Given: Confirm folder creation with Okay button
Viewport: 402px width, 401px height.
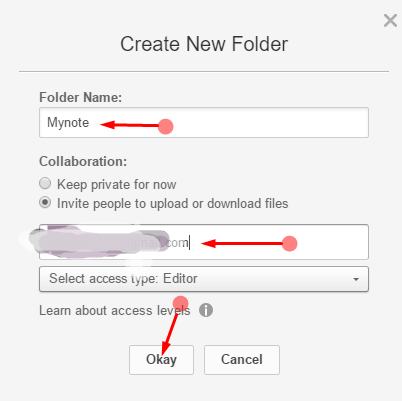Looking at the screenshot, I should pyautogui.click(x=161, y=360).
